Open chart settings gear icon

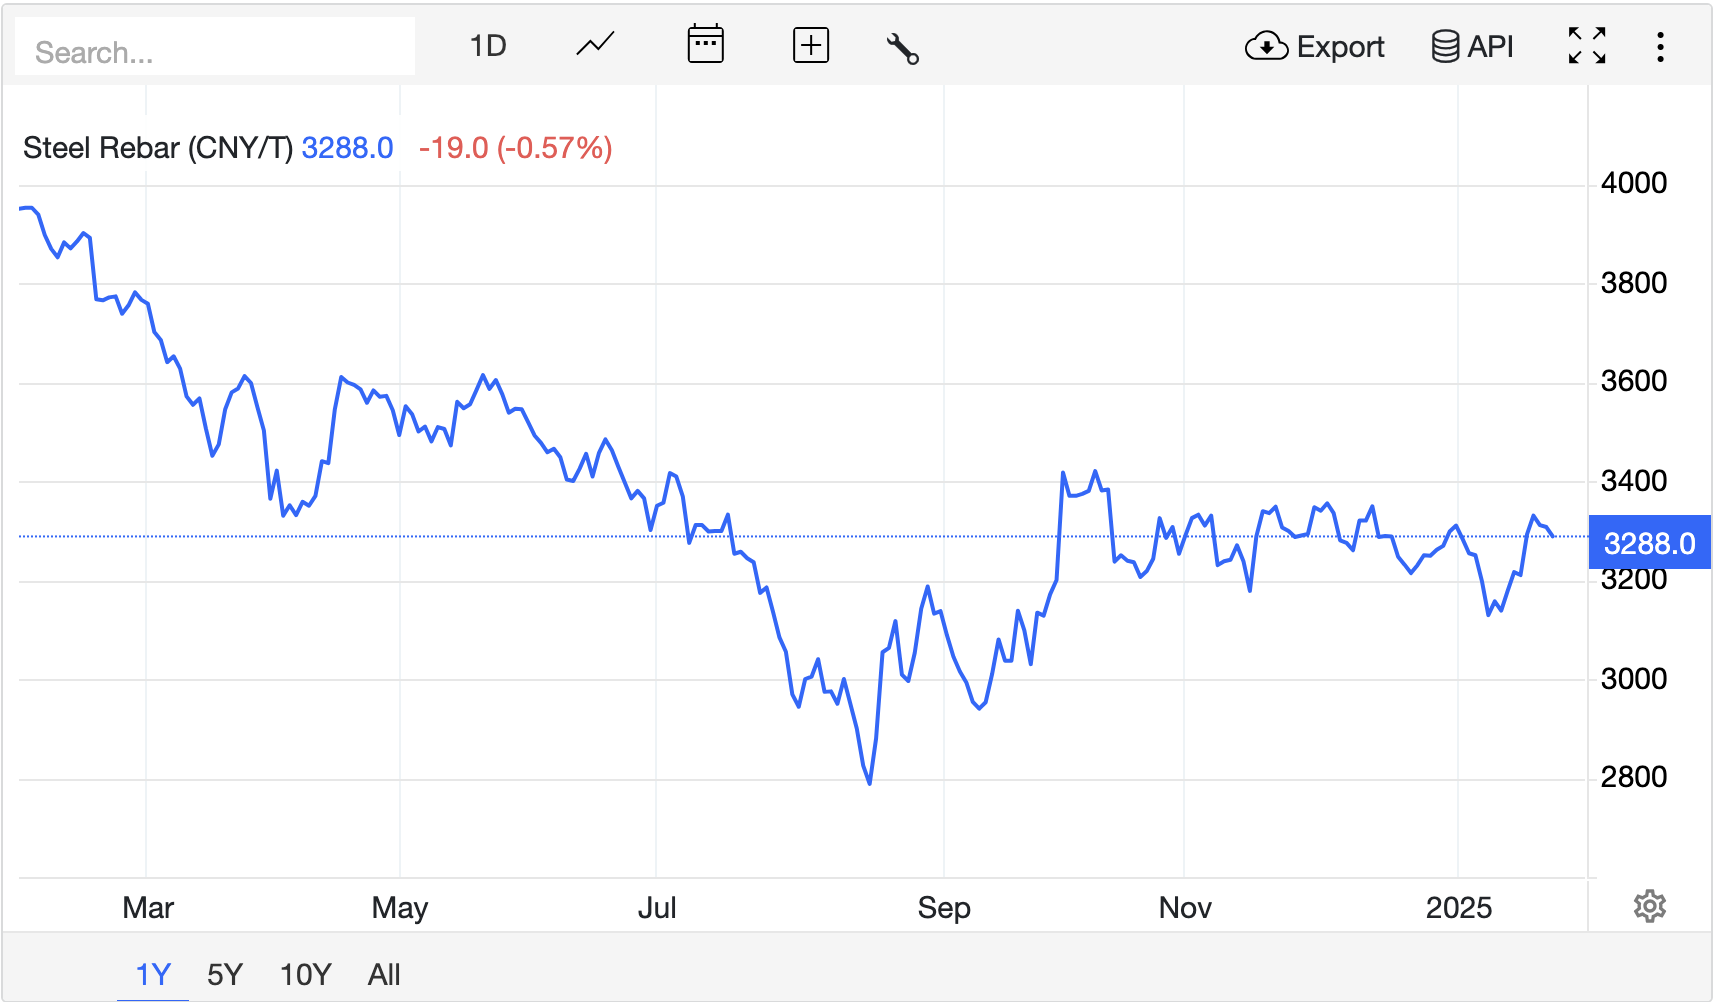(1649, 907)
